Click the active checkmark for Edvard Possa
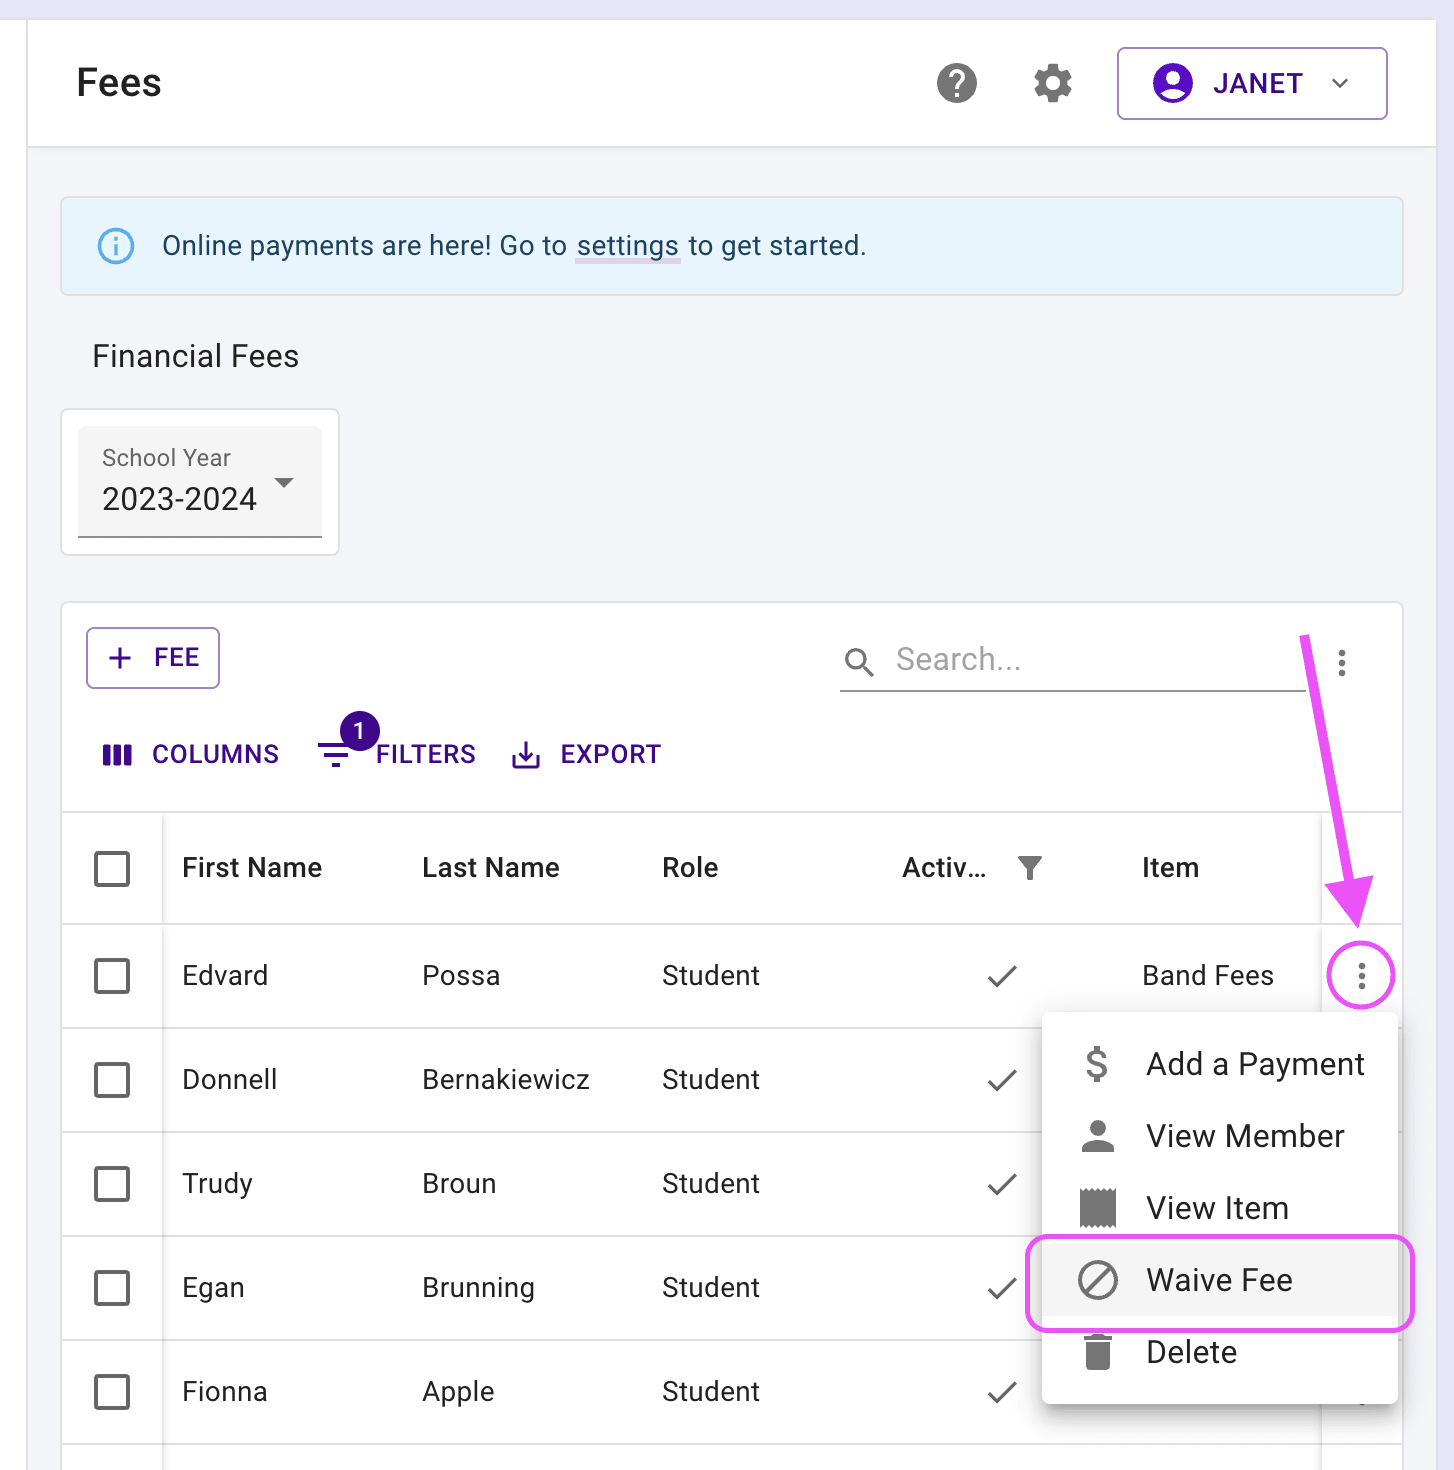 pyautogui.click(x=1002, y=976)
